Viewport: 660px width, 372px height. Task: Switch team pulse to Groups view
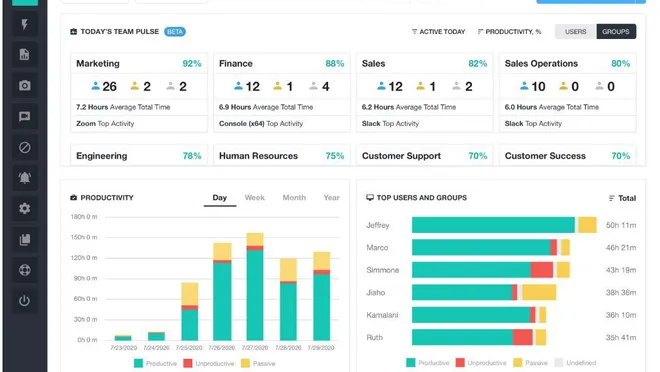(x=616, y=32)
